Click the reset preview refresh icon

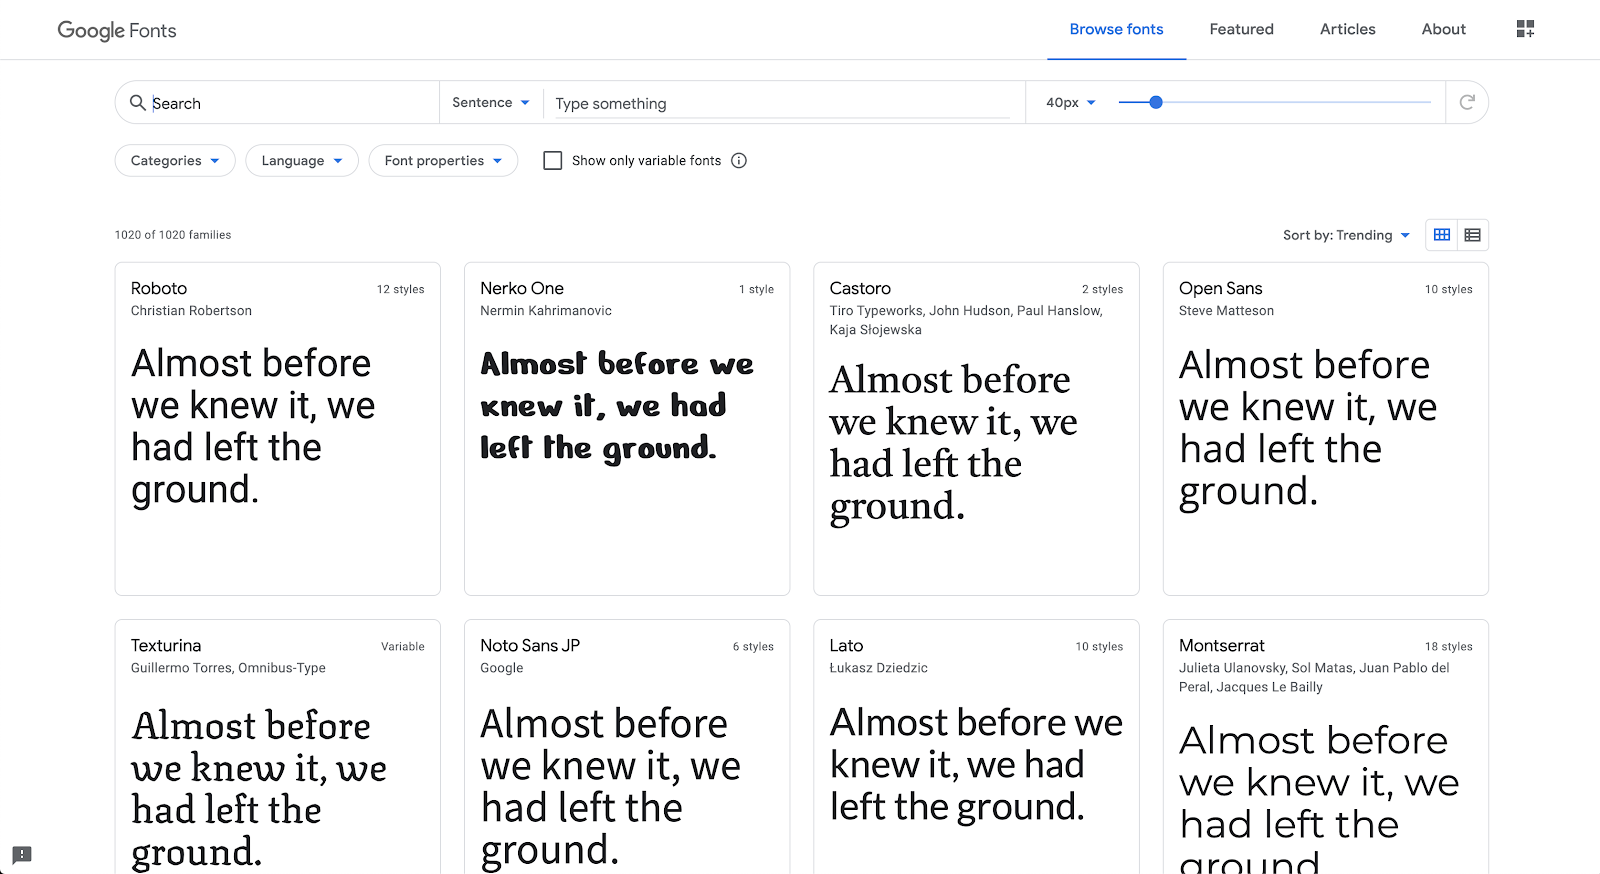(x=1467, y=102)
